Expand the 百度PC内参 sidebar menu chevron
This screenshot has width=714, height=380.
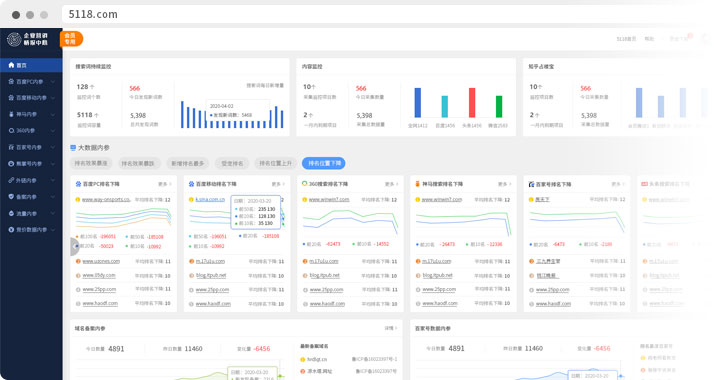53,82
